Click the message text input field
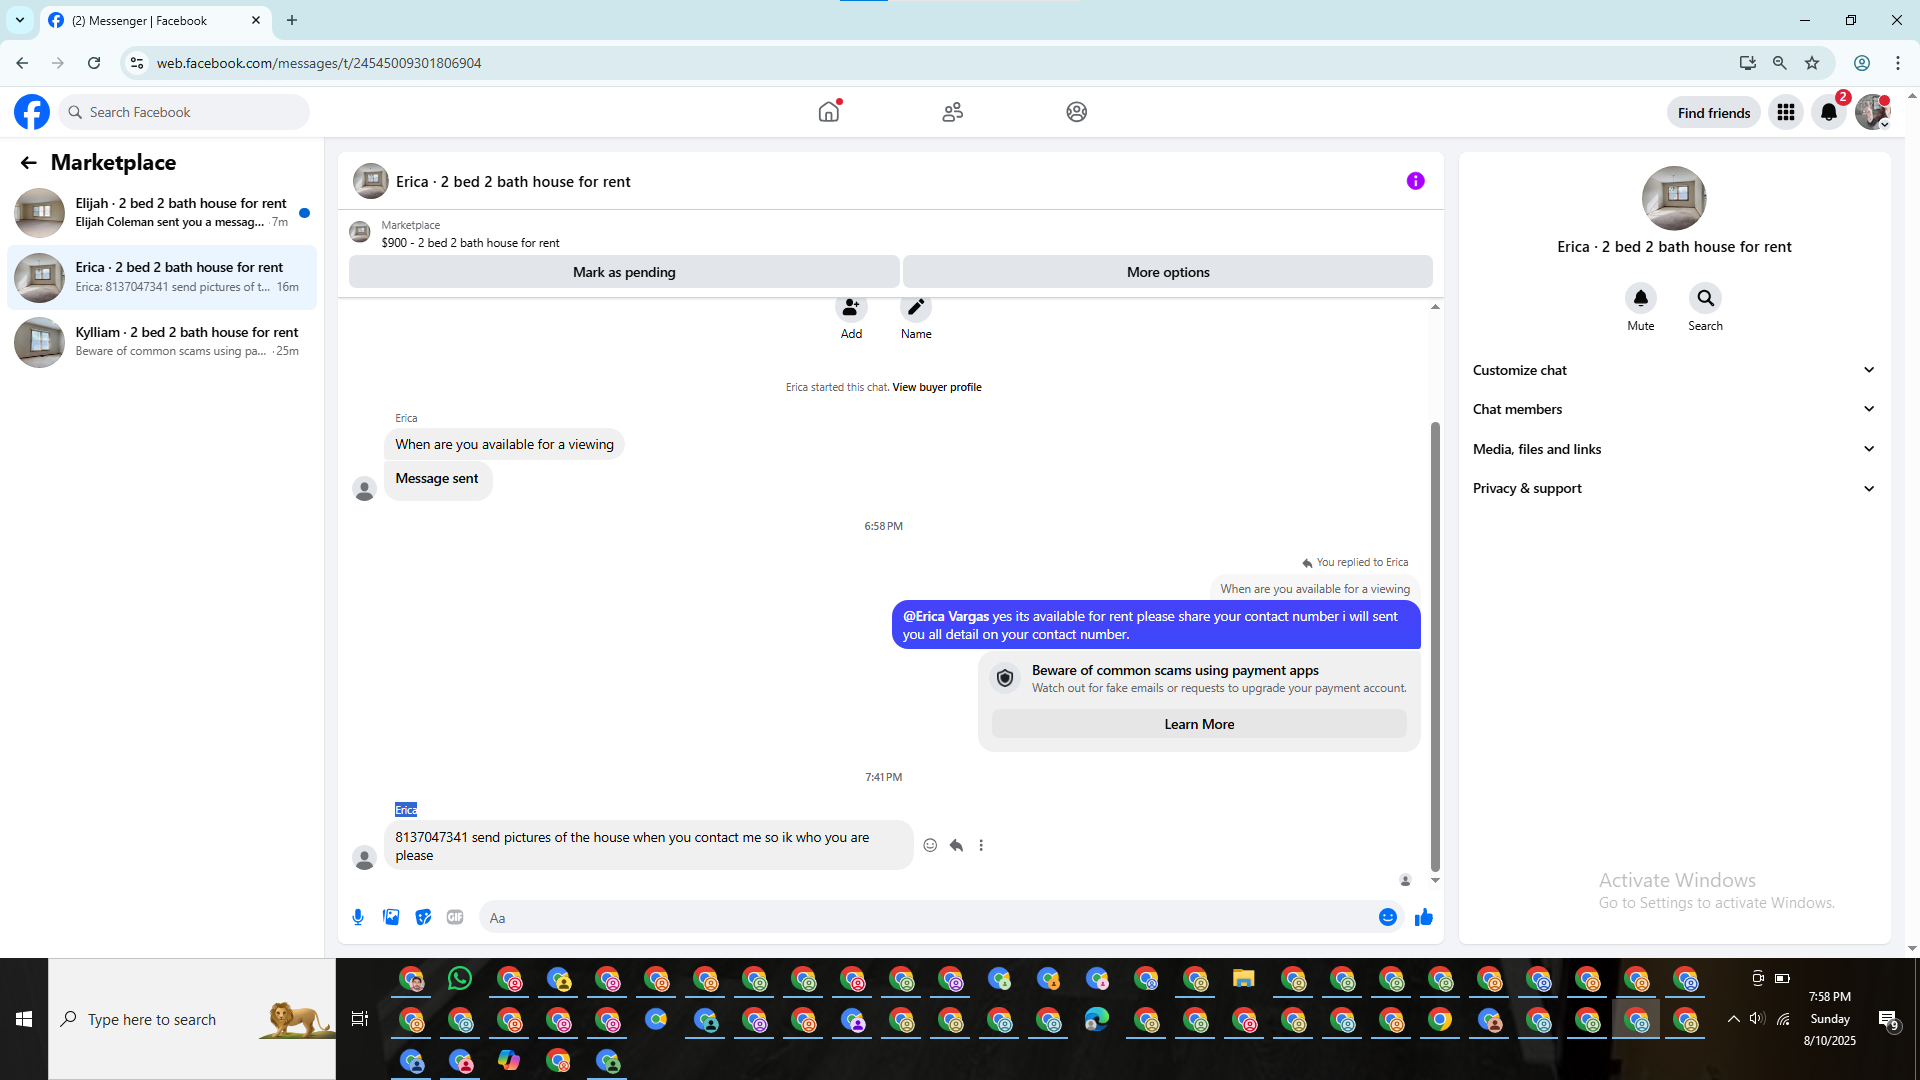1920x1080 pixels. coord(930,918)
